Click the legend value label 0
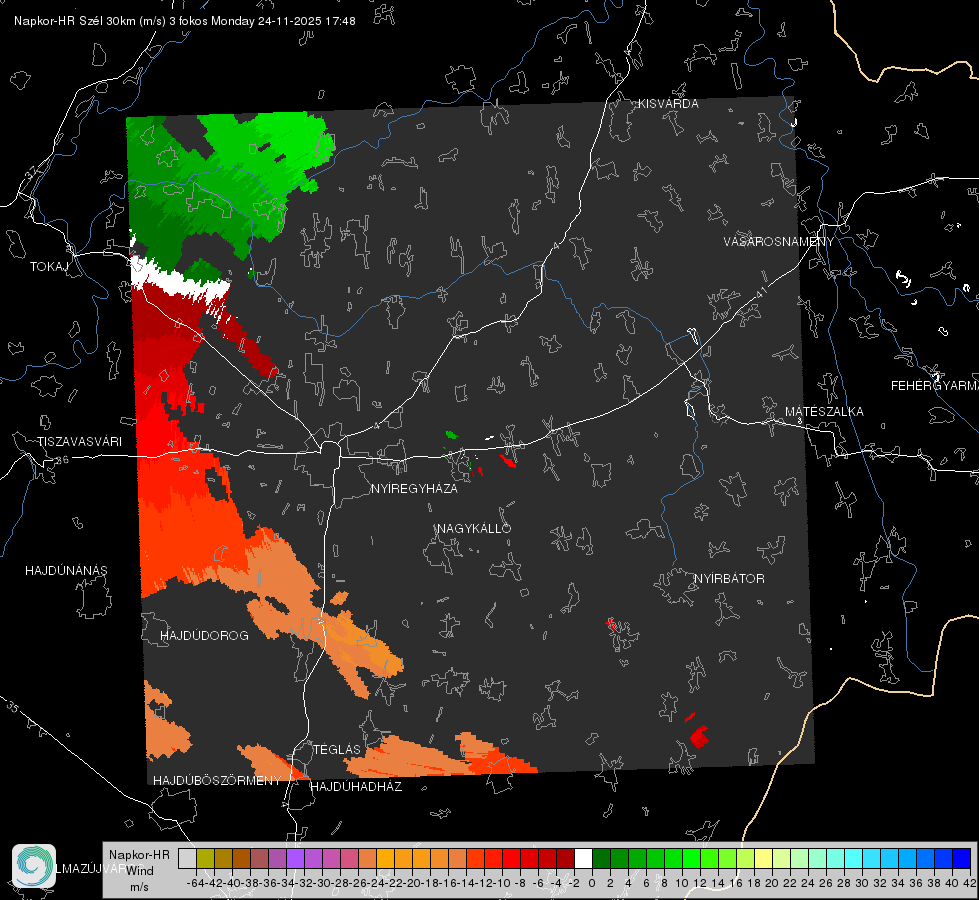This screenshot has width=979, height=900. tap(592, 883)
